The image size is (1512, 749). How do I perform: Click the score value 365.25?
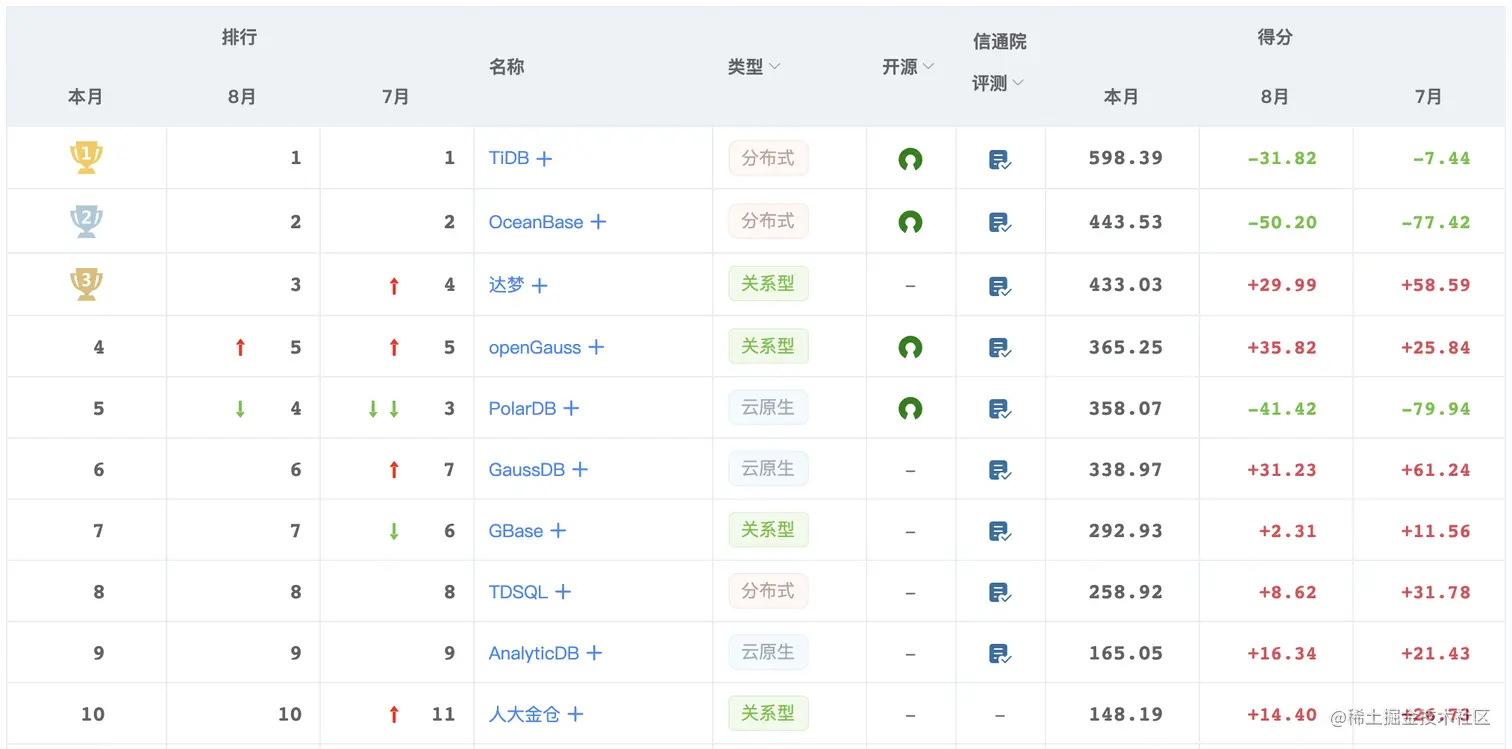pyautogui.click(x=1126, y=347)
